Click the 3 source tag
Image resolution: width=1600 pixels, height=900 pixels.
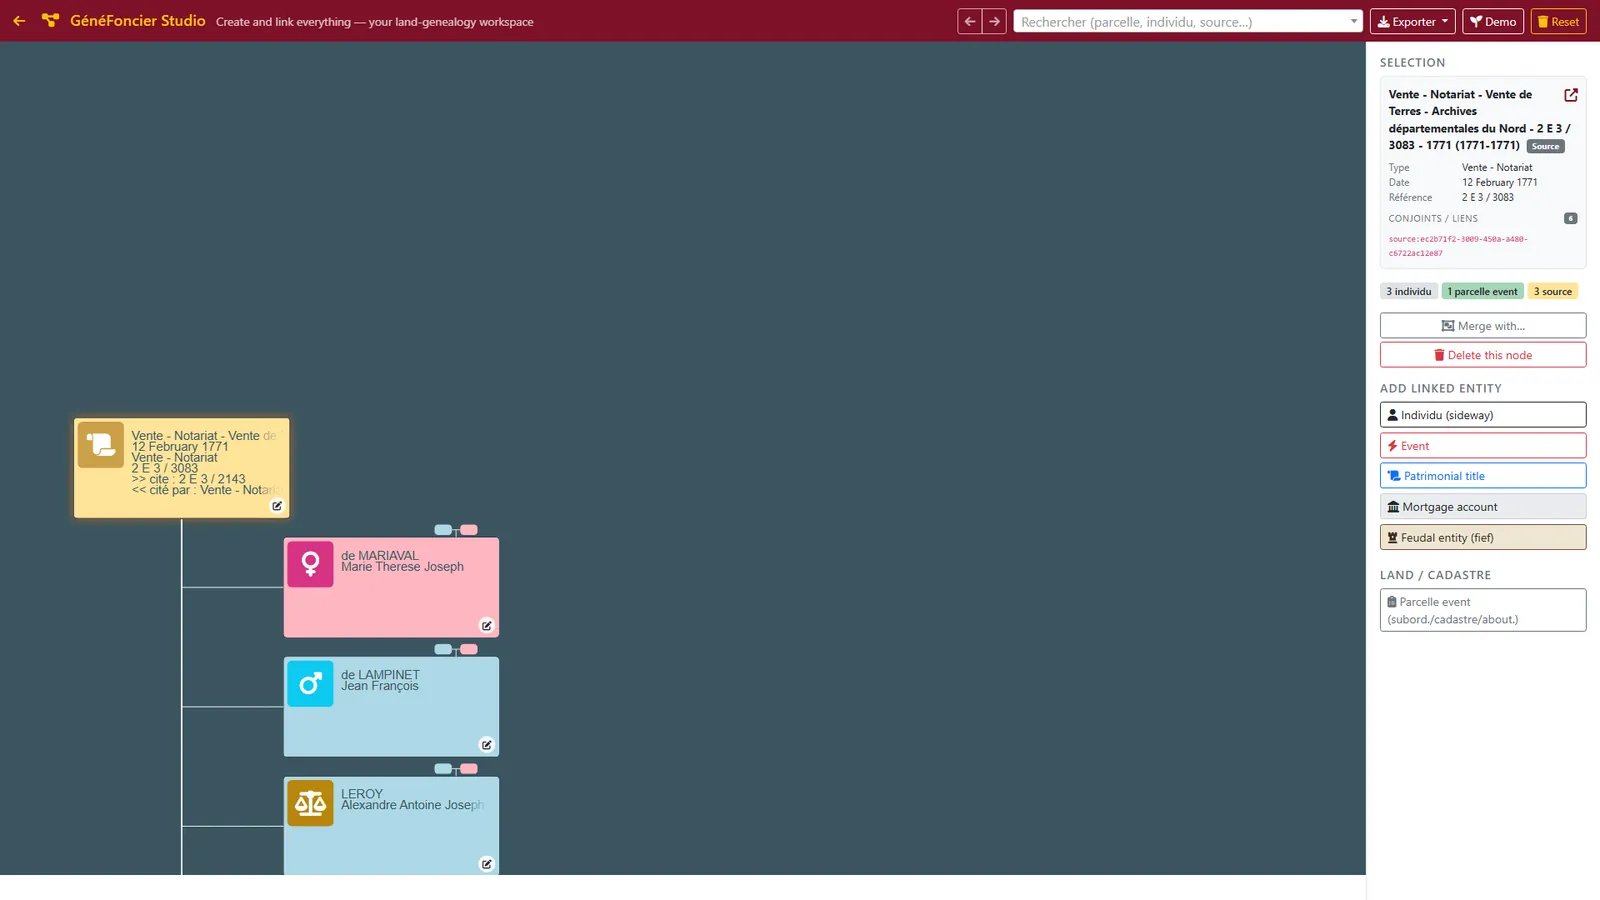(x=1553, y=292)
